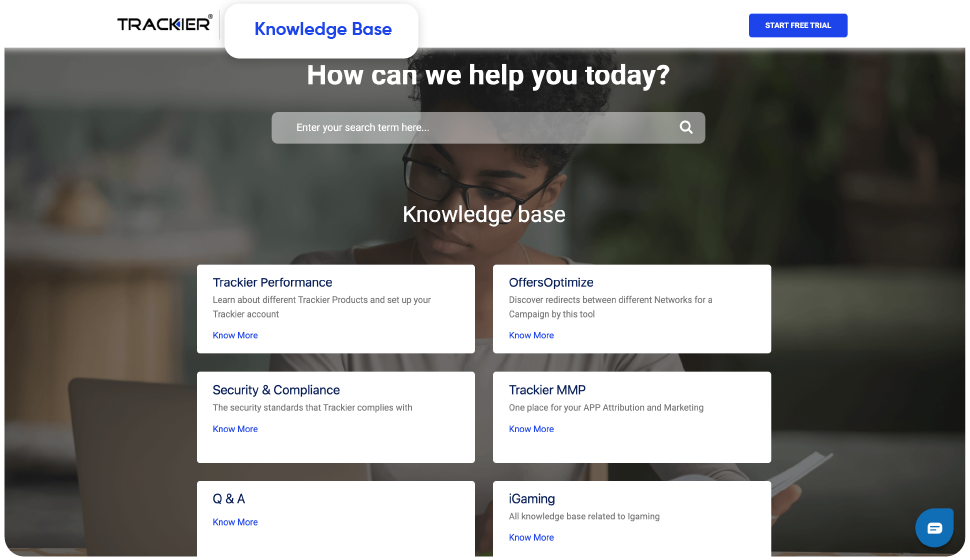This screenshot has height=560, width=970.
Task: Open the chat support widget
Action: (x=934, y=528)
